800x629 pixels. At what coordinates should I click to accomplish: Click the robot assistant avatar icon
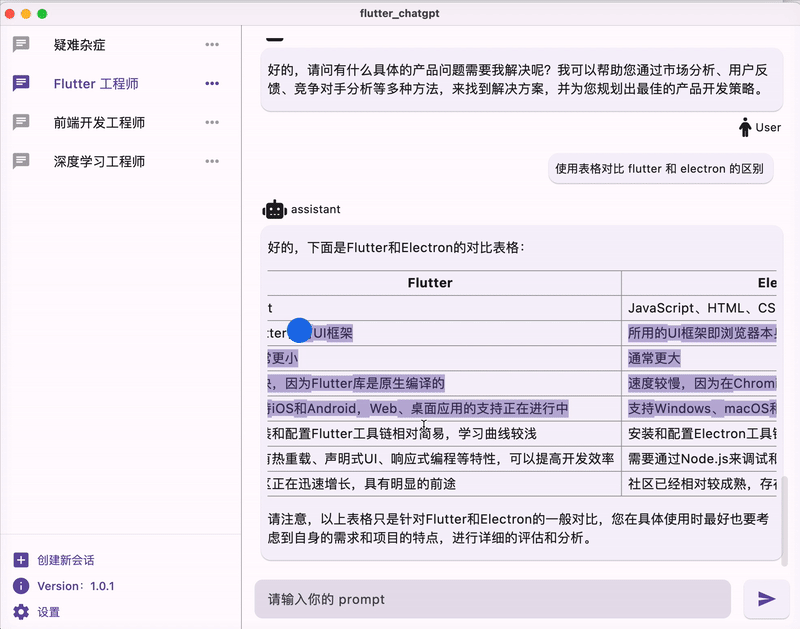tap(274, 209)
